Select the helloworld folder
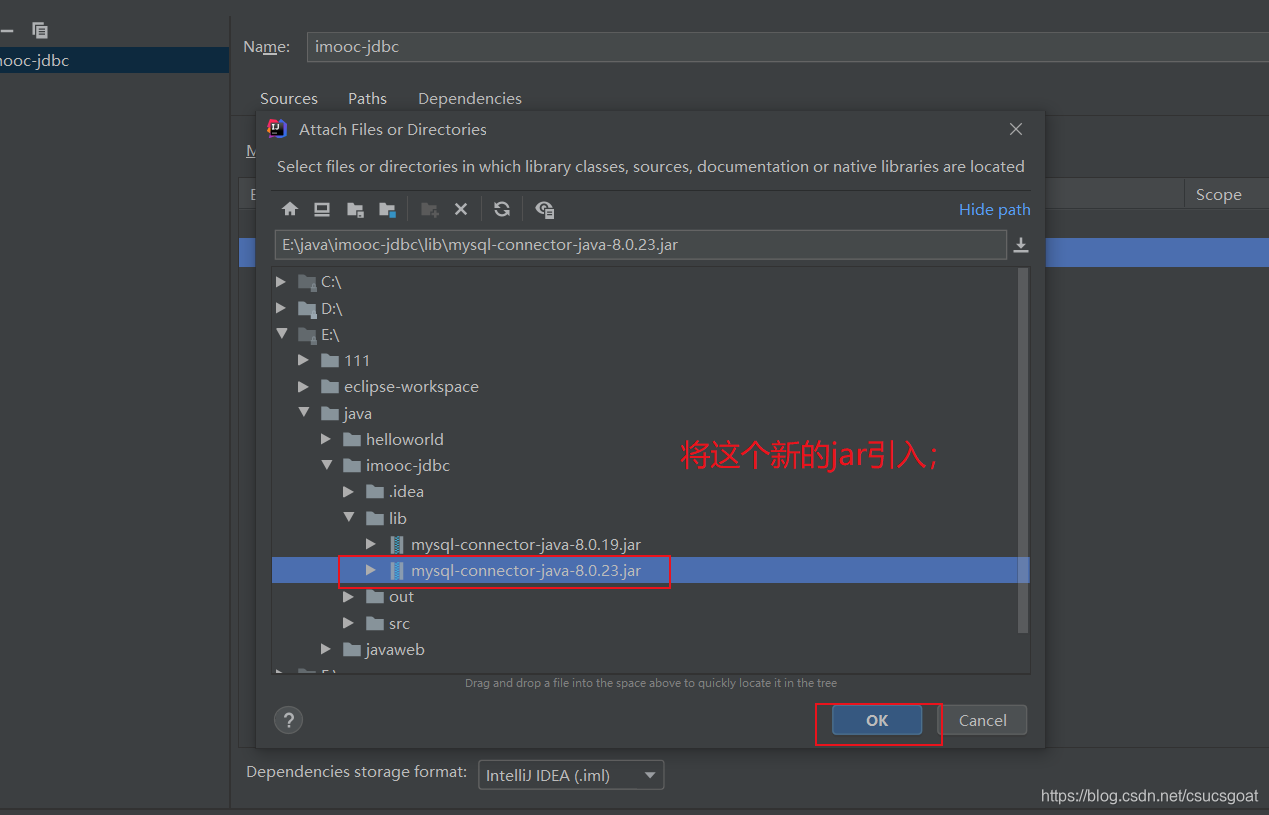This screenshot has height=815, width=1269. 405,439
